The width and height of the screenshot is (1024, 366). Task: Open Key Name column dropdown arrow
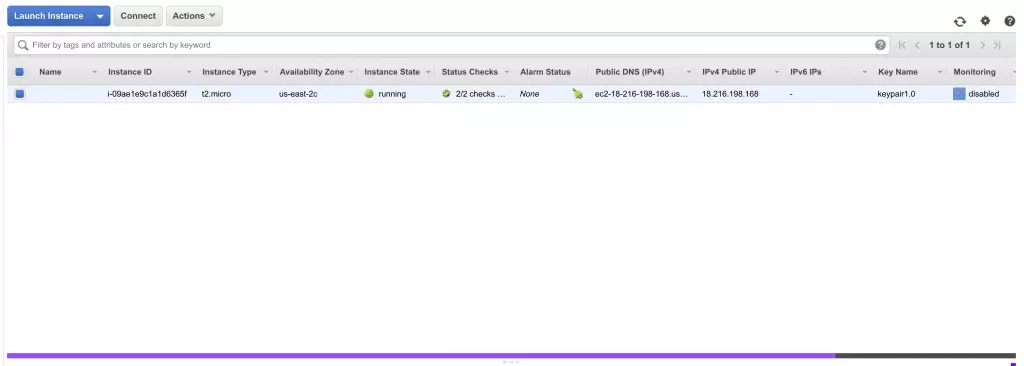pos(940,72)
